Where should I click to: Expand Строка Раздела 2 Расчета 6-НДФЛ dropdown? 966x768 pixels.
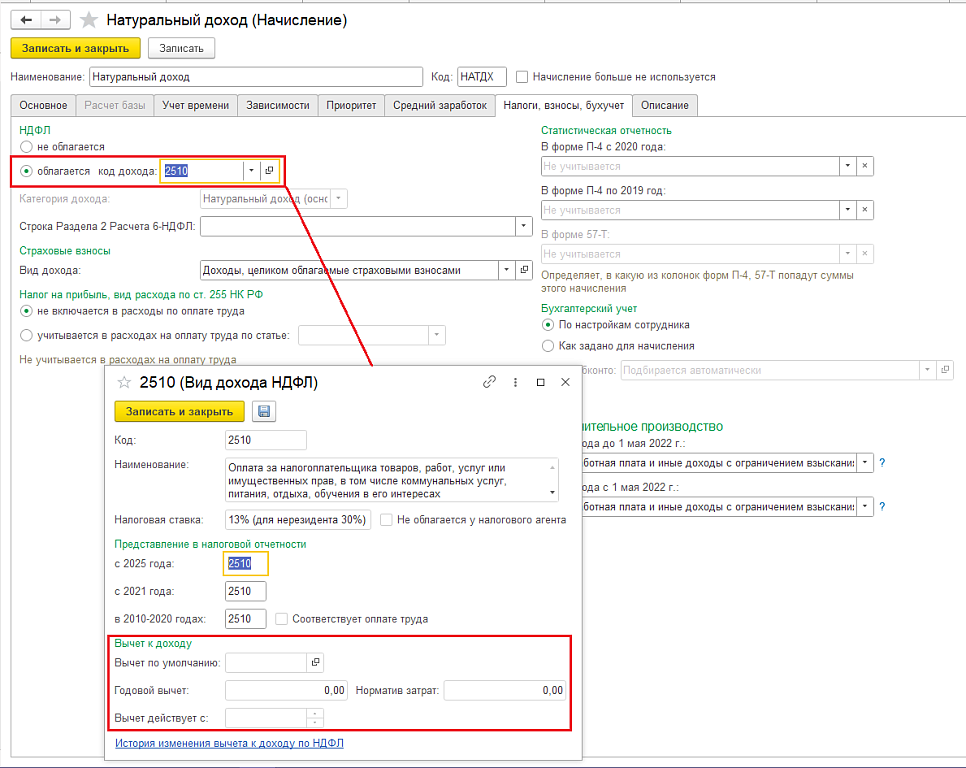pyautogui.click(x=523, y=227)
